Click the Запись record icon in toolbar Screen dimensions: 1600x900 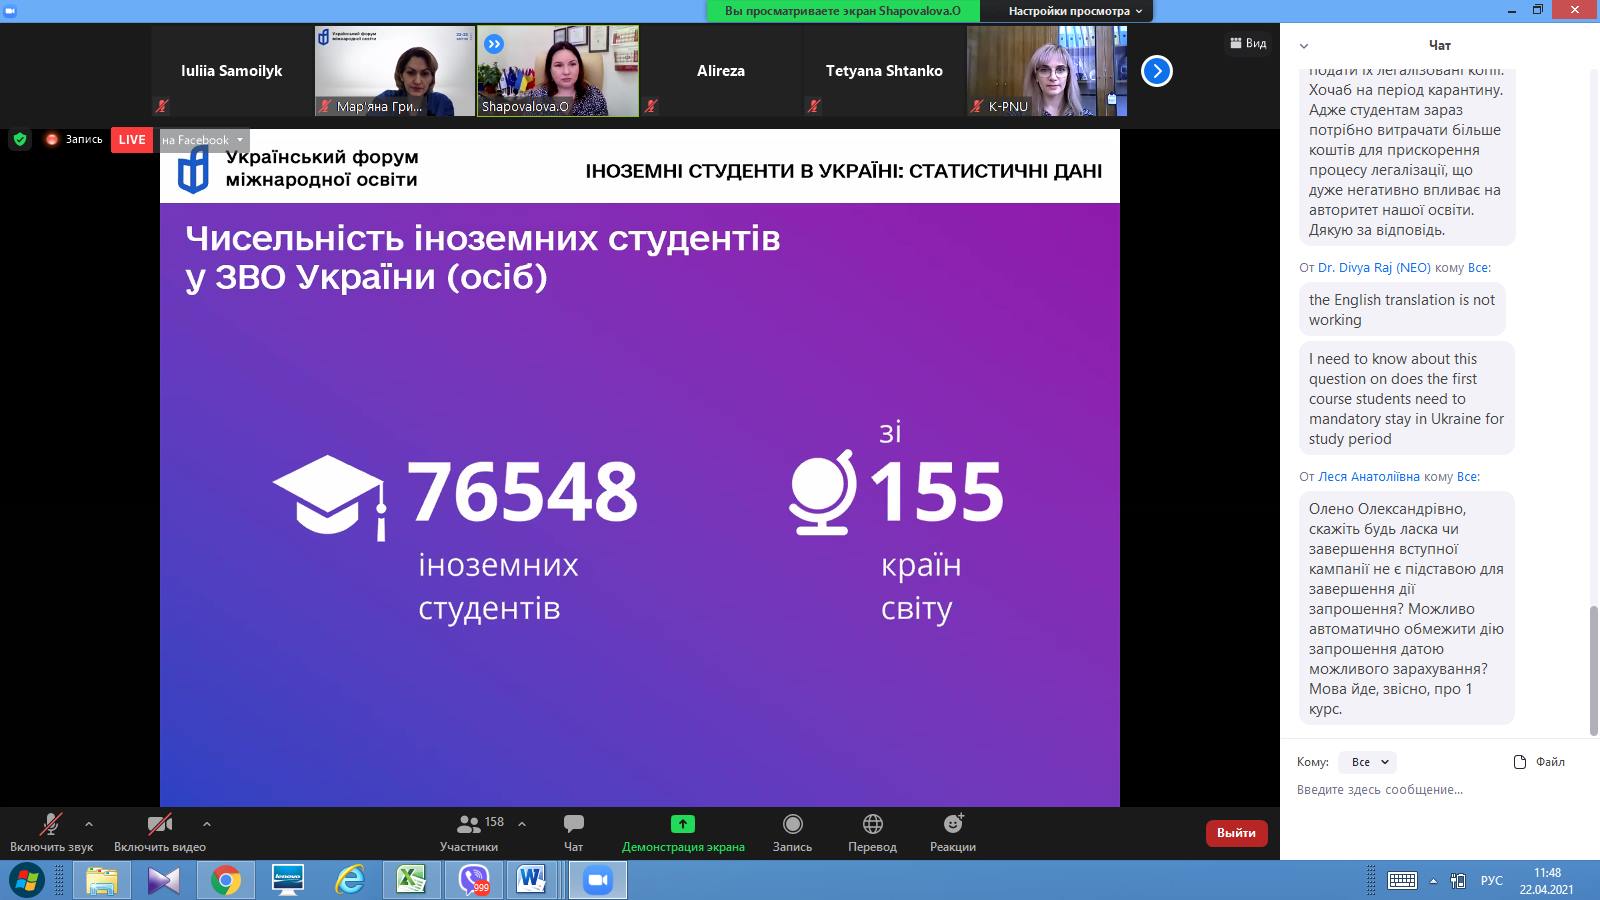[x=792, y=824]
